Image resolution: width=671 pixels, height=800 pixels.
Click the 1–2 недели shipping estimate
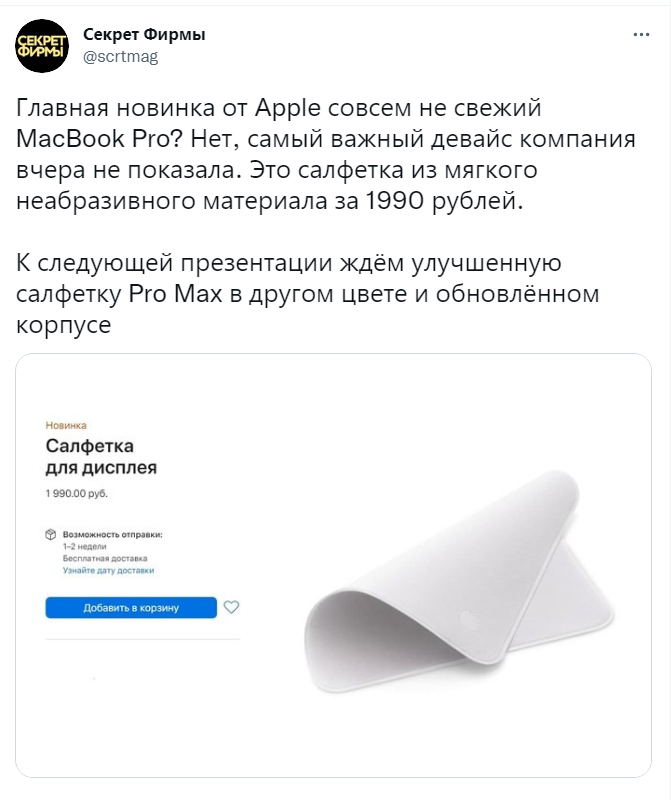[84, 546]
